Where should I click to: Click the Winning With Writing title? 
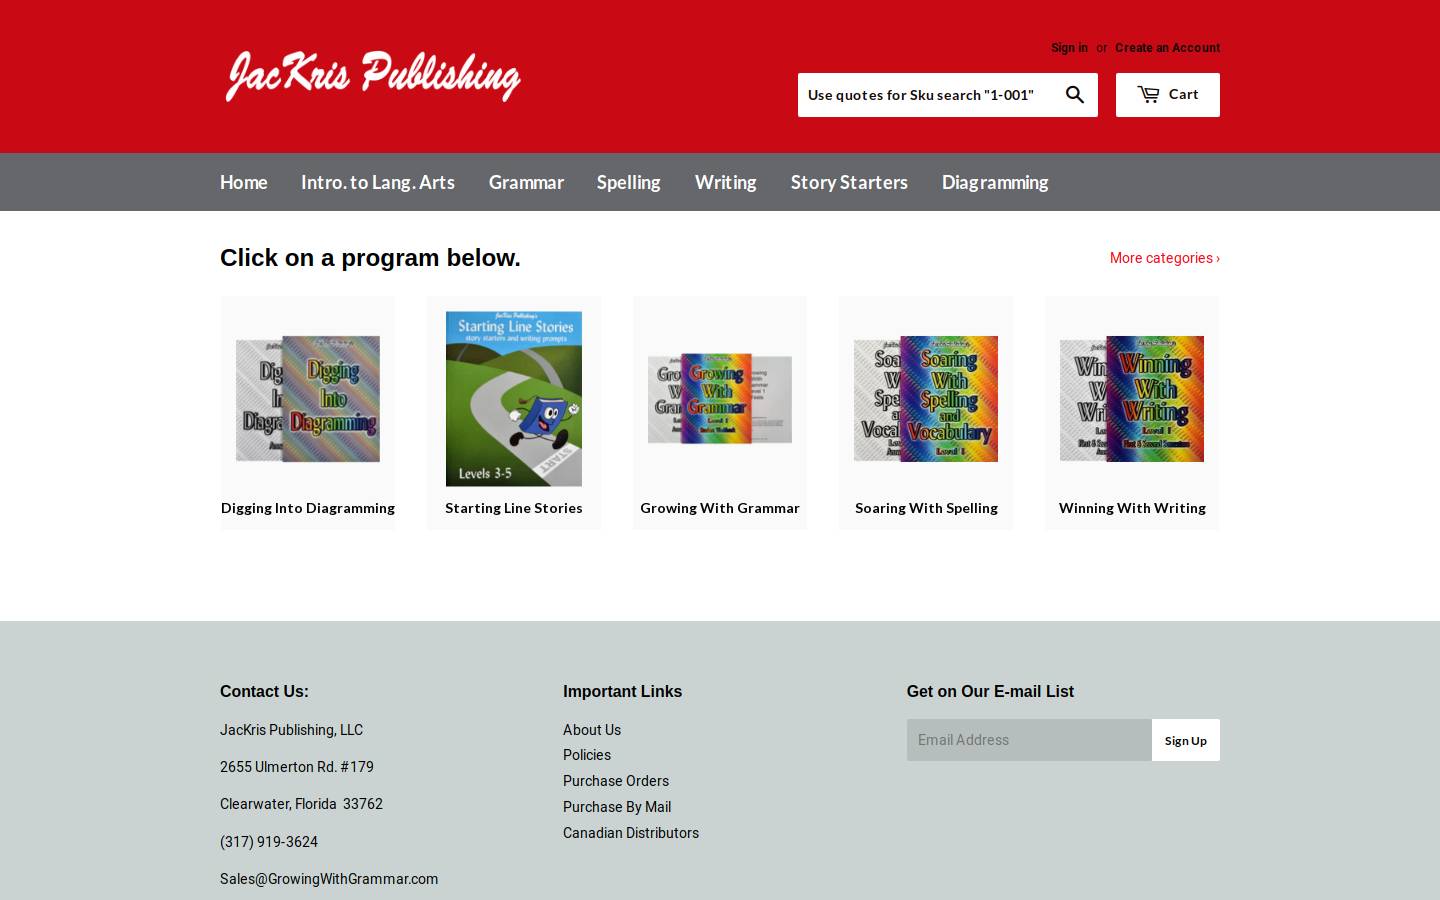1132,508
